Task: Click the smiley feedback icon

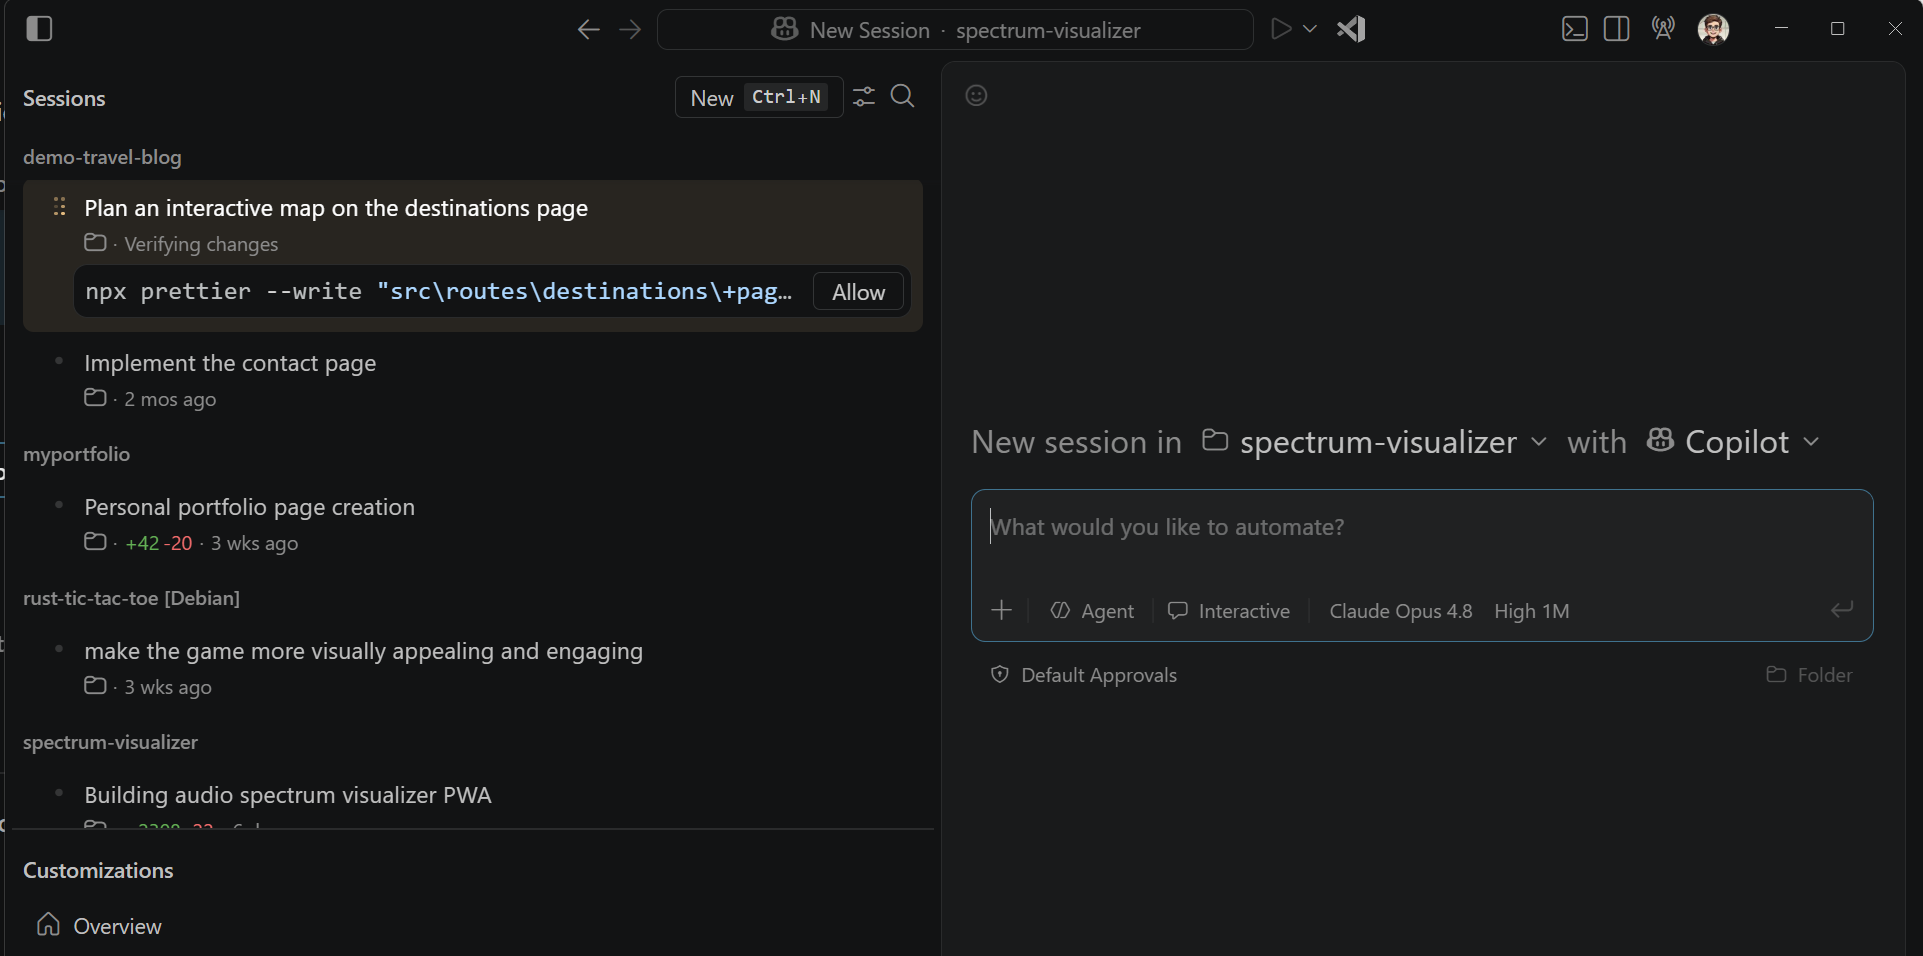Action: pos(977,95)
